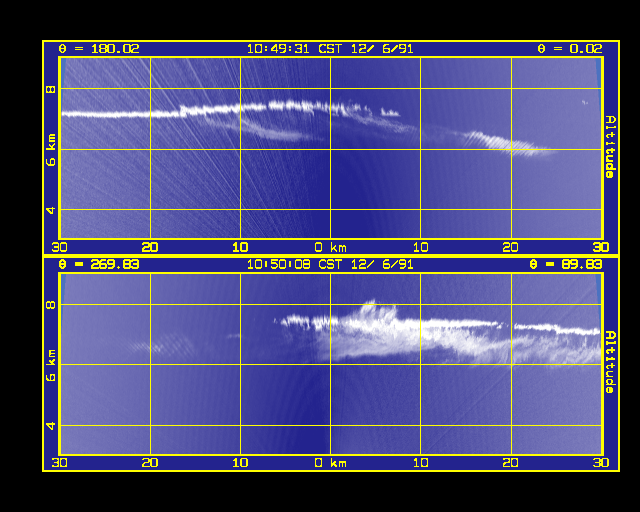Select the 10:49:31 CST timestamp header

[330, 49]
